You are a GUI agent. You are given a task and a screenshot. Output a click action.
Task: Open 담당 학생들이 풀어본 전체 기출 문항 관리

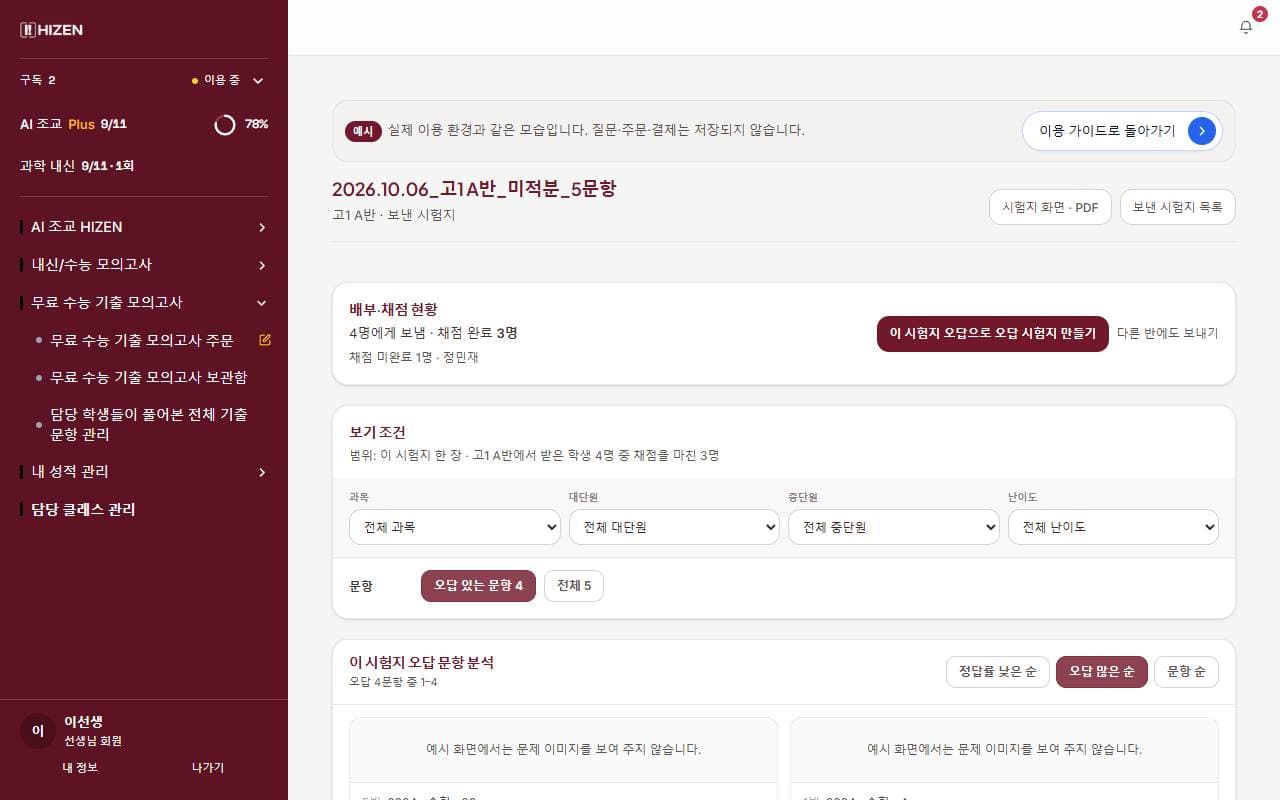149,424
